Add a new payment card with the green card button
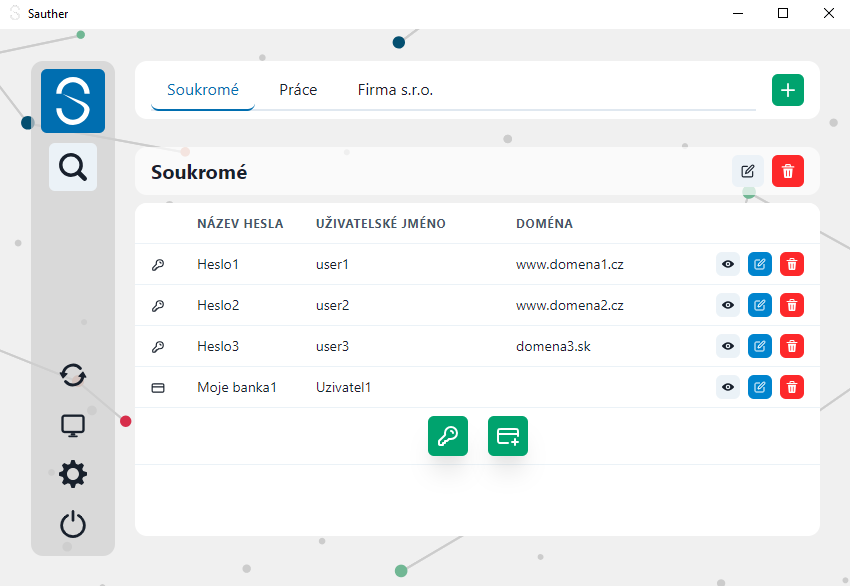The height and width of the screenshot is (586, 850). point(508,436)
